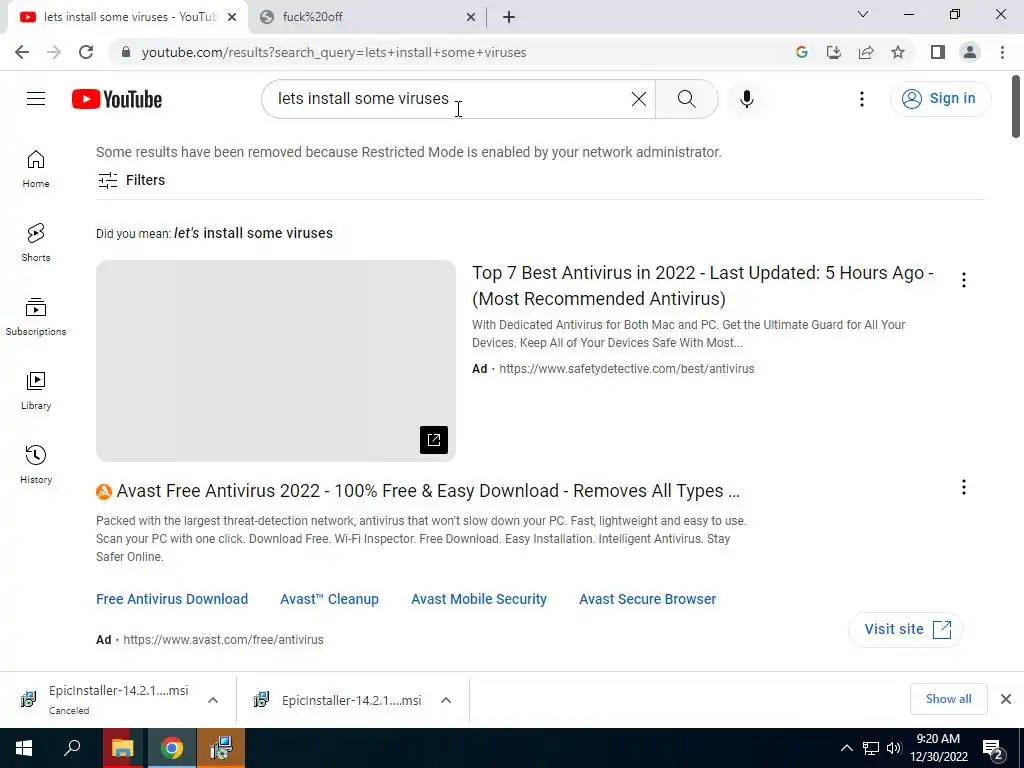Open the volume control in tray
Viewport: 1024px width, 768px height.
click(x=894, y=748)
